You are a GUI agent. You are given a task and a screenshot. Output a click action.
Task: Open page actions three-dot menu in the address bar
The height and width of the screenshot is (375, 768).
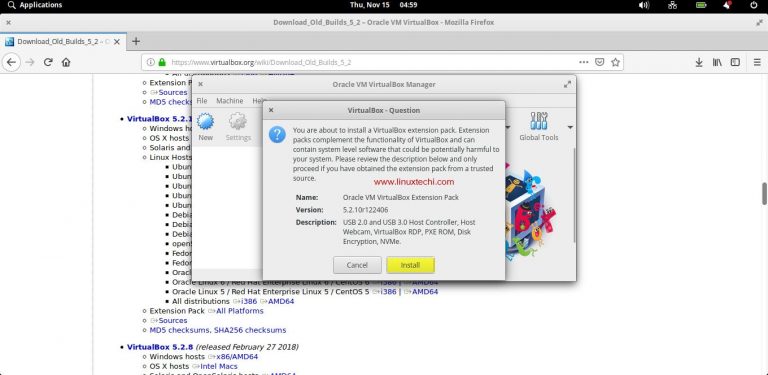(584, 62)
